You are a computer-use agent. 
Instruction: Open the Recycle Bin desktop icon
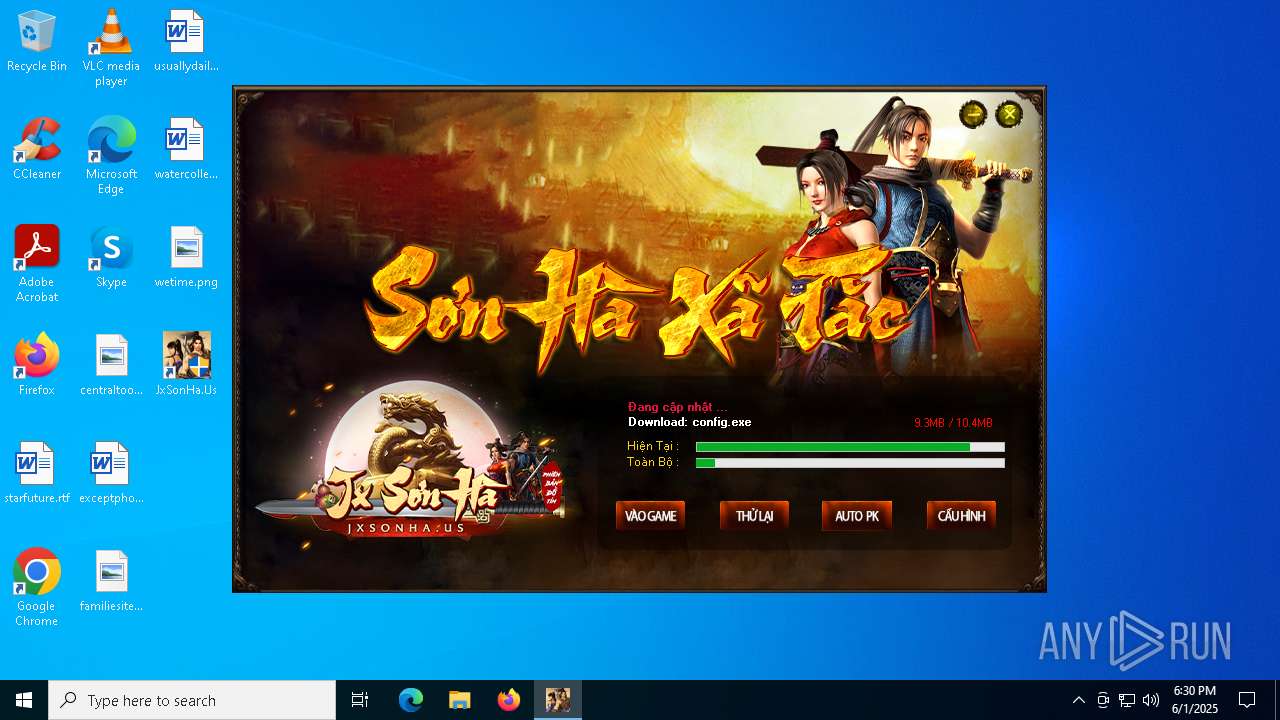point(37,42)
